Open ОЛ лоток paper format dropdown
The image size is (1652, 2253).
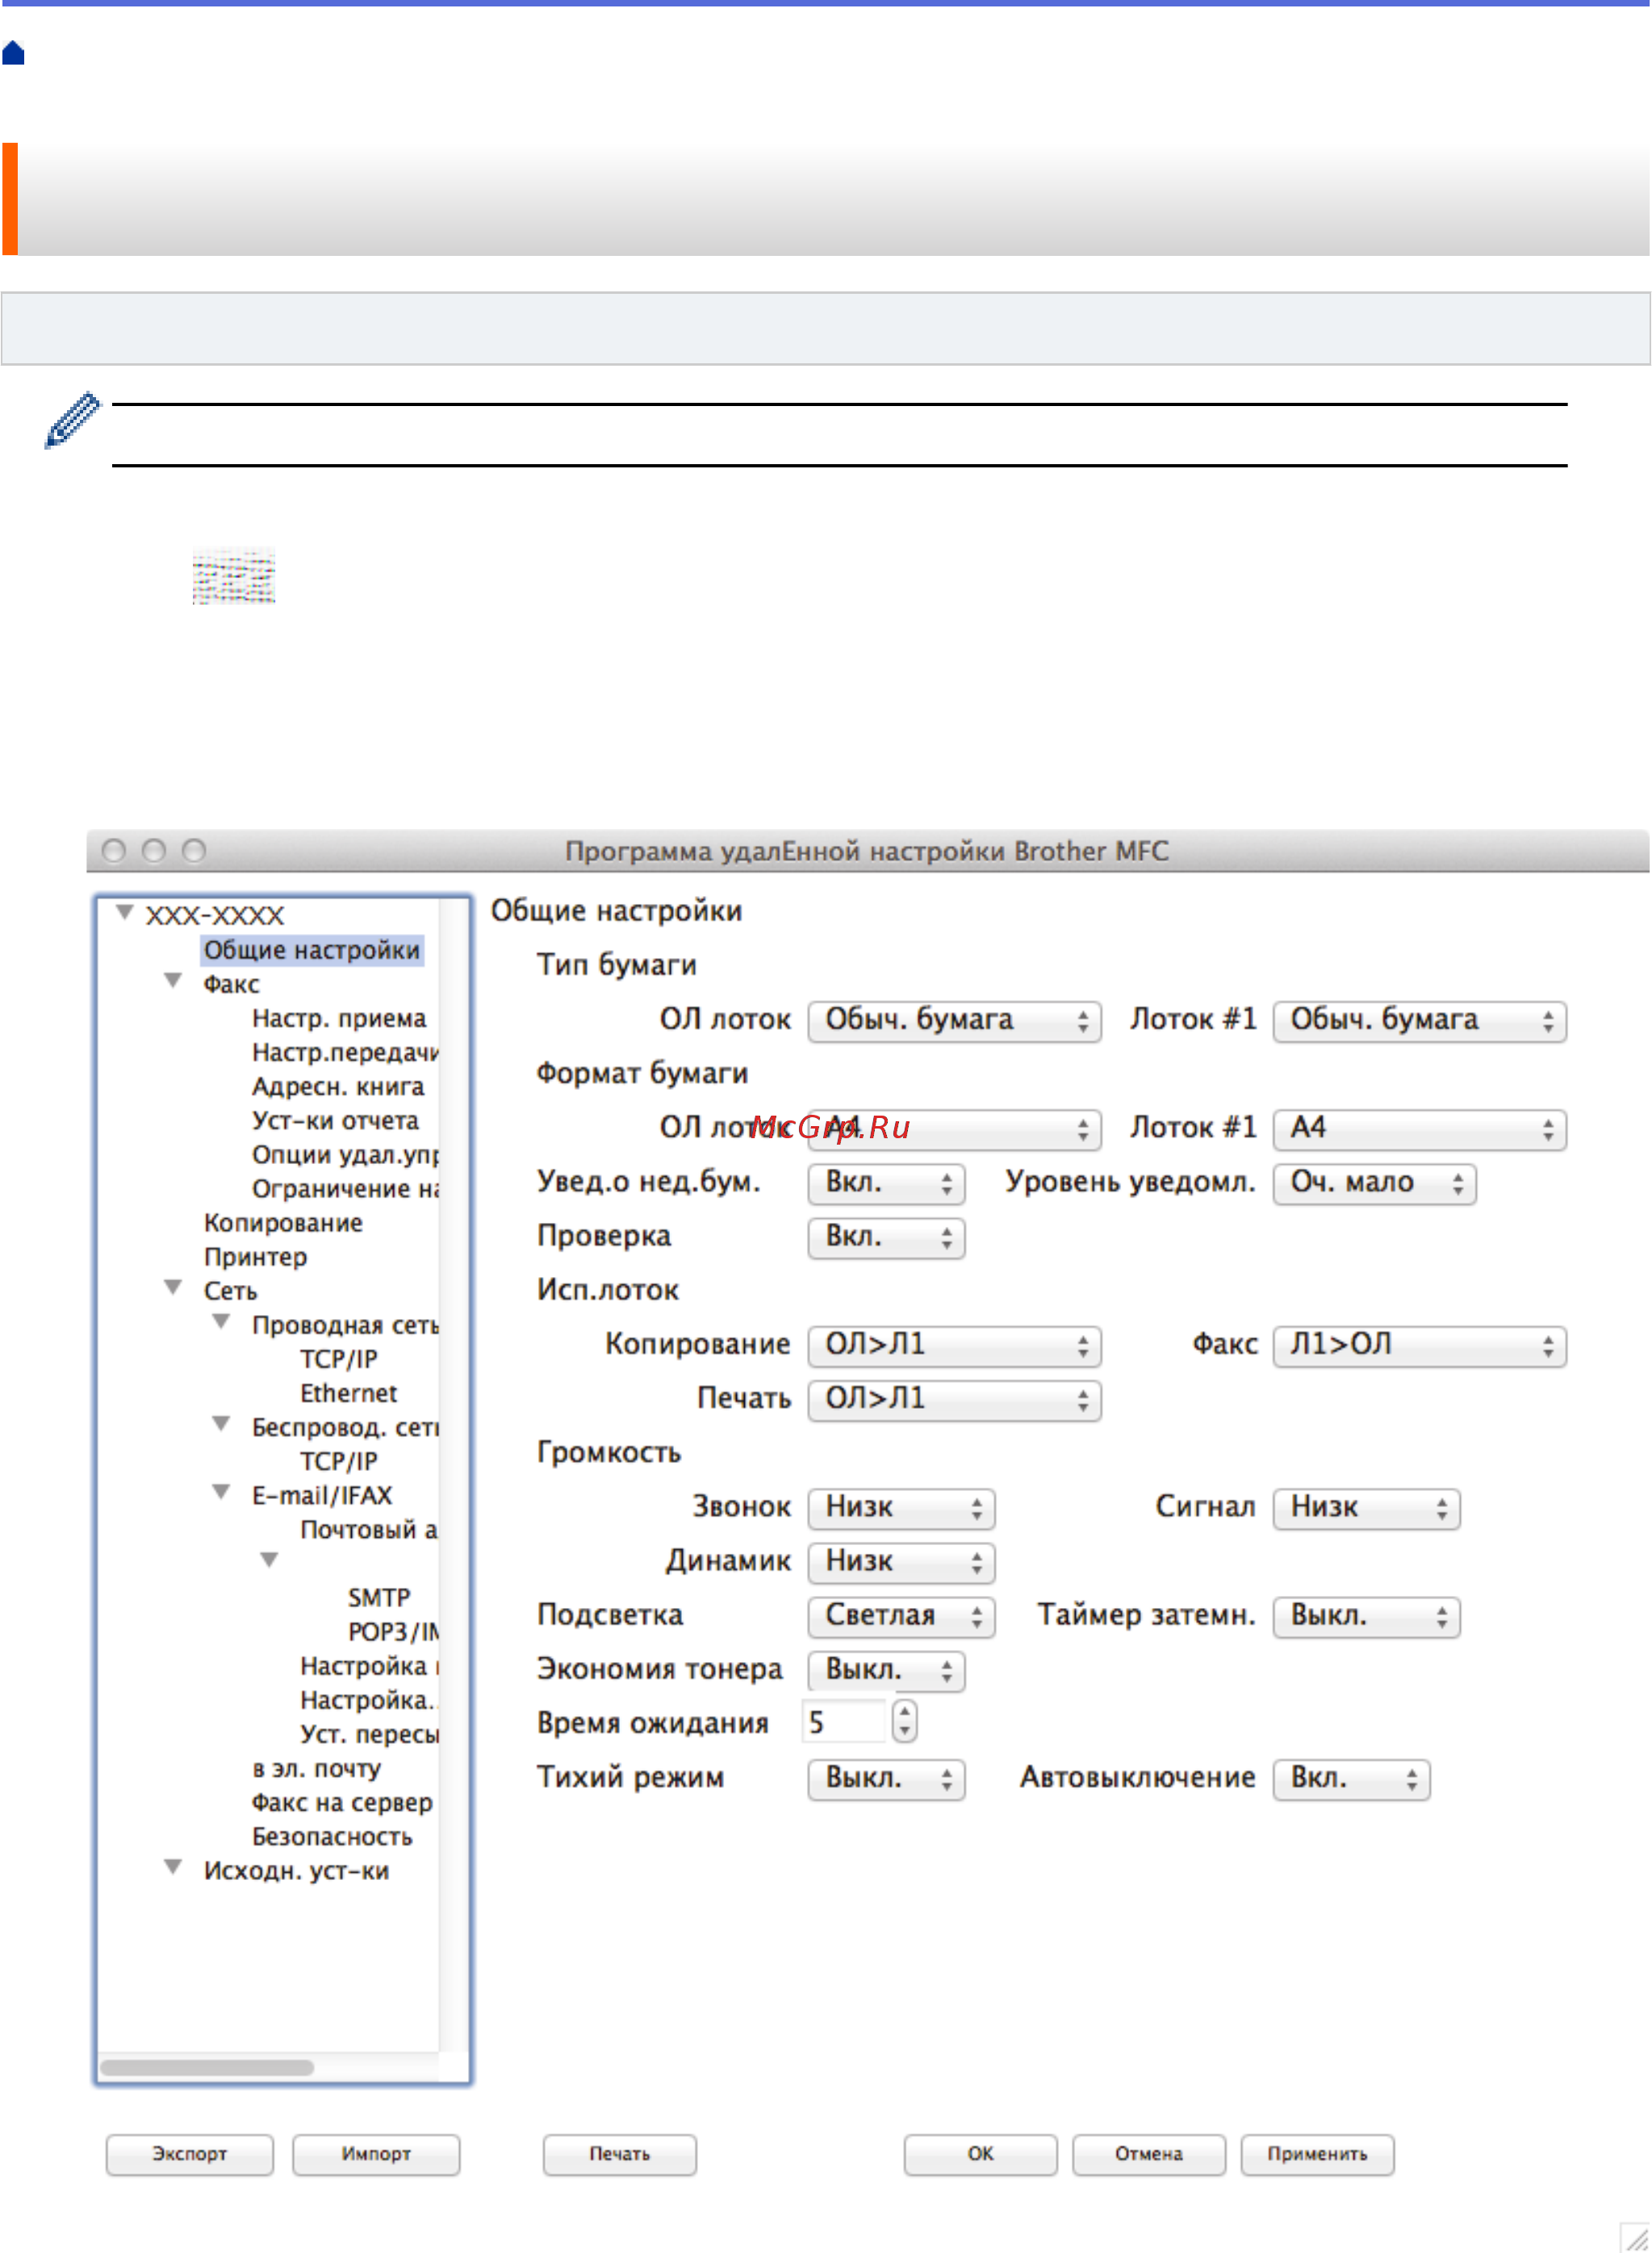pyautogui.click(x=955, y=1129)
